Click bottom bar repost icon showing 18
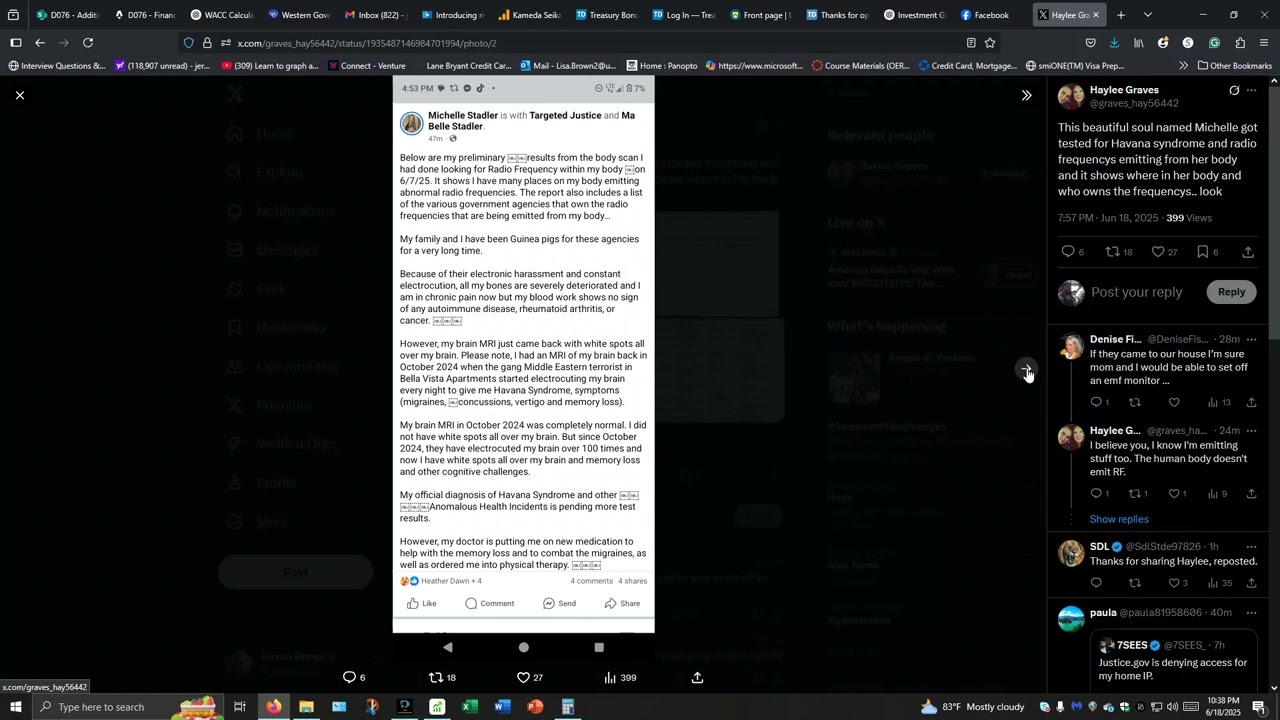This screenshot has height=720, width=1280. [x=442, y=678]
